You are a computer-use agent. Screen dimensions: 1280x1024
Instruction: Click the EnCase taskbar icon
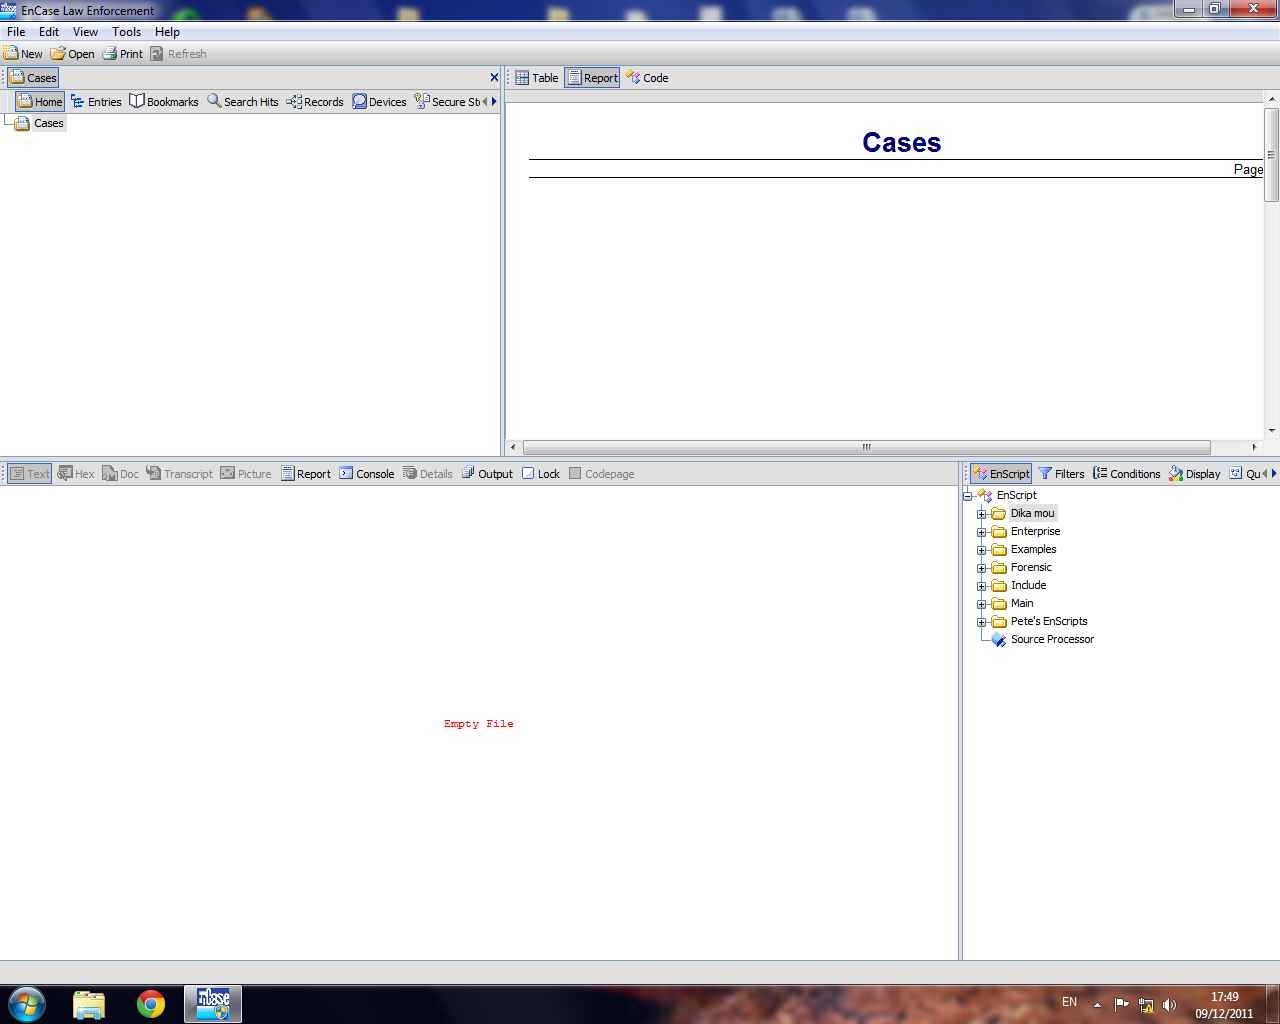213,1004
